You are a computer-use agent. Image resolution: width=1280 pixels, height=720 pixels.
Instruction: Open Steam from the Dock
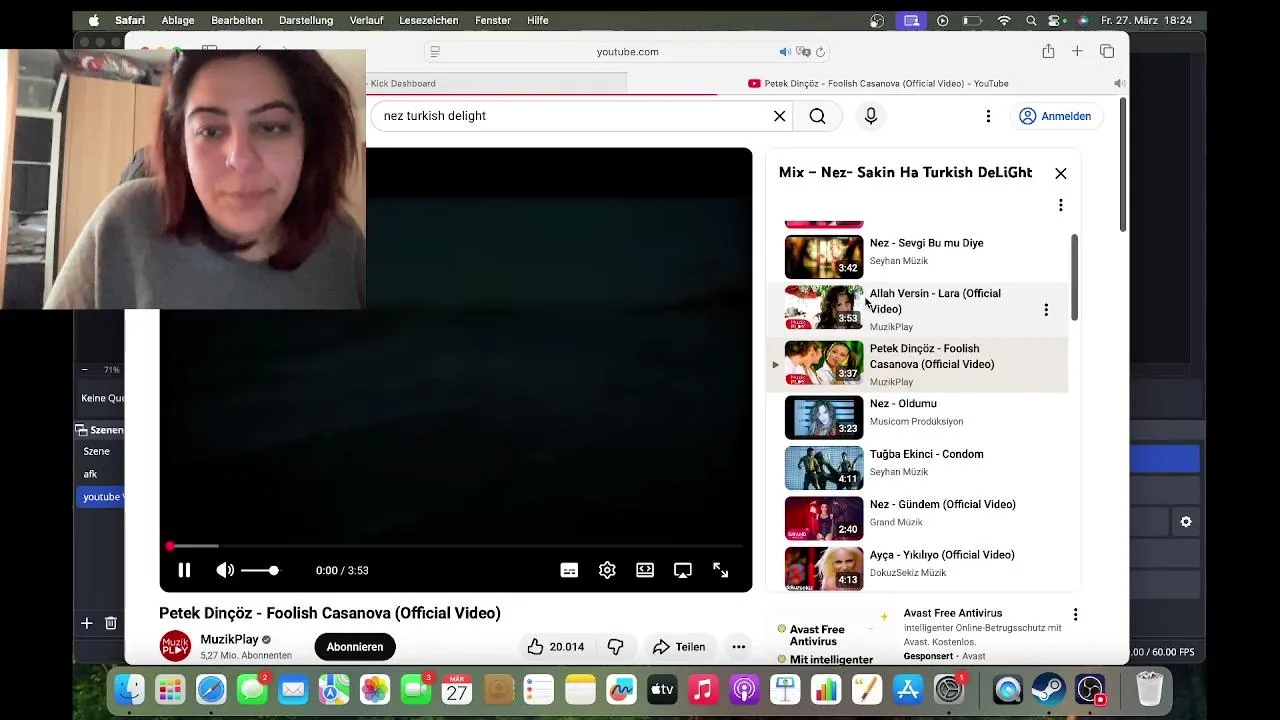click(x=1048, y=690)
